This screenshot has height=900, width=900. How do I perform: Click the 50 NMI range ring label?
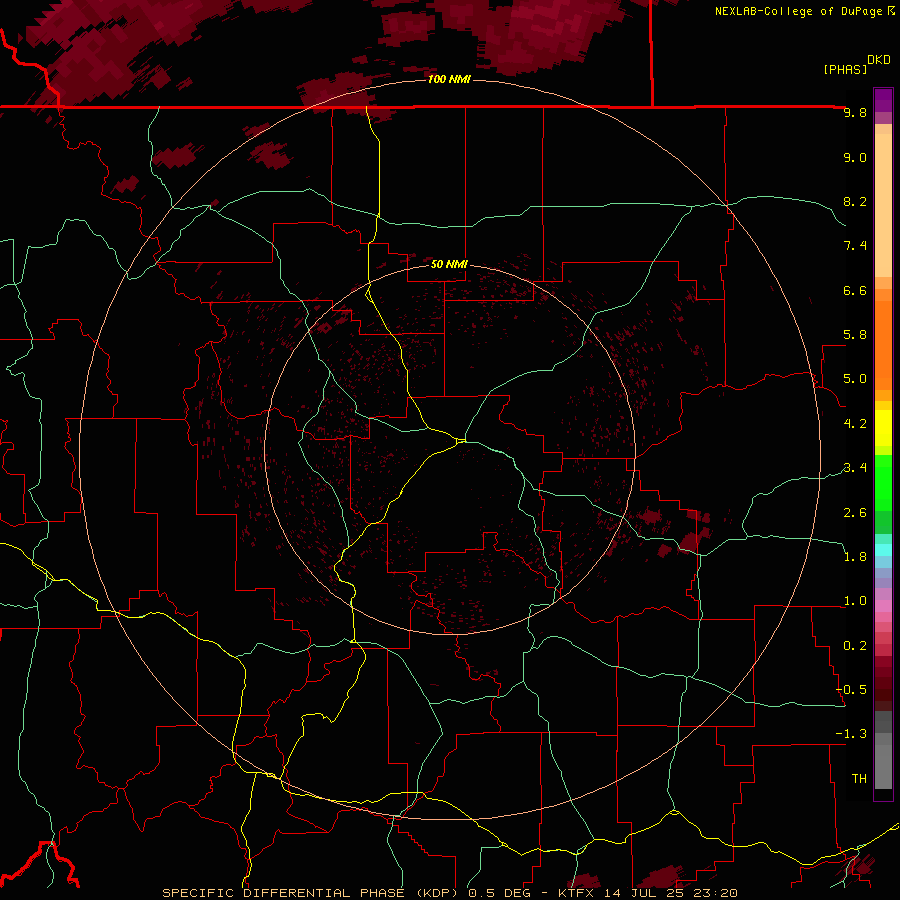point(449,264)
